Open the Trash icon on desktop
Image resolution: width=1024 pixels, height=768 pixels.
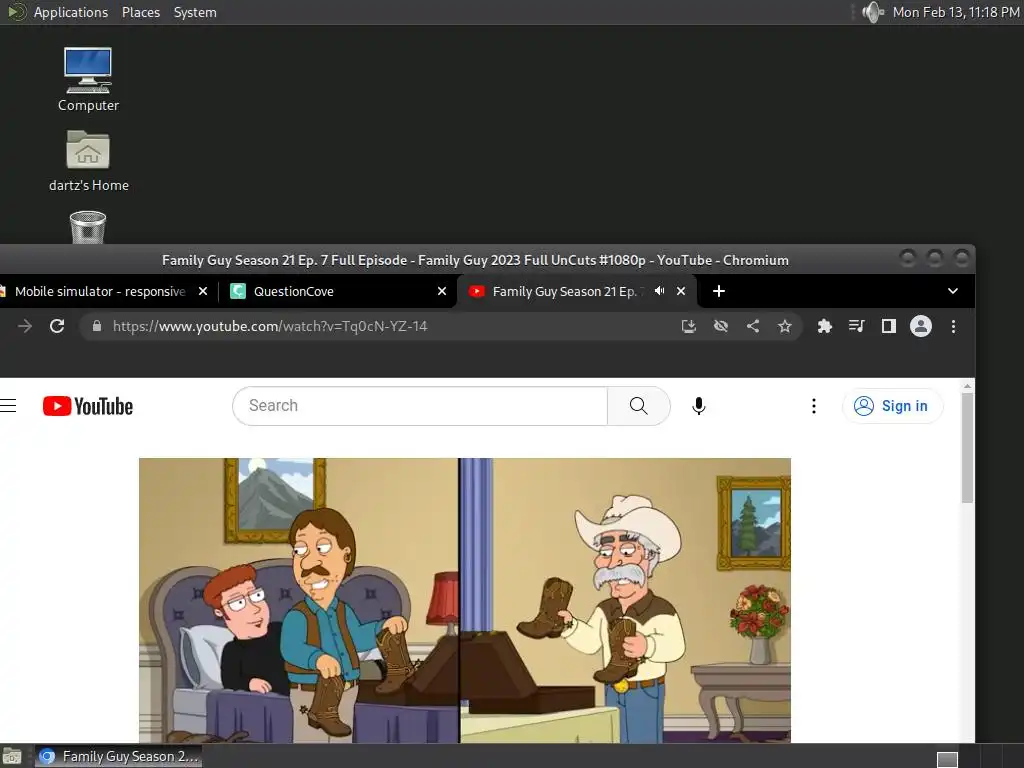(88, 227)
